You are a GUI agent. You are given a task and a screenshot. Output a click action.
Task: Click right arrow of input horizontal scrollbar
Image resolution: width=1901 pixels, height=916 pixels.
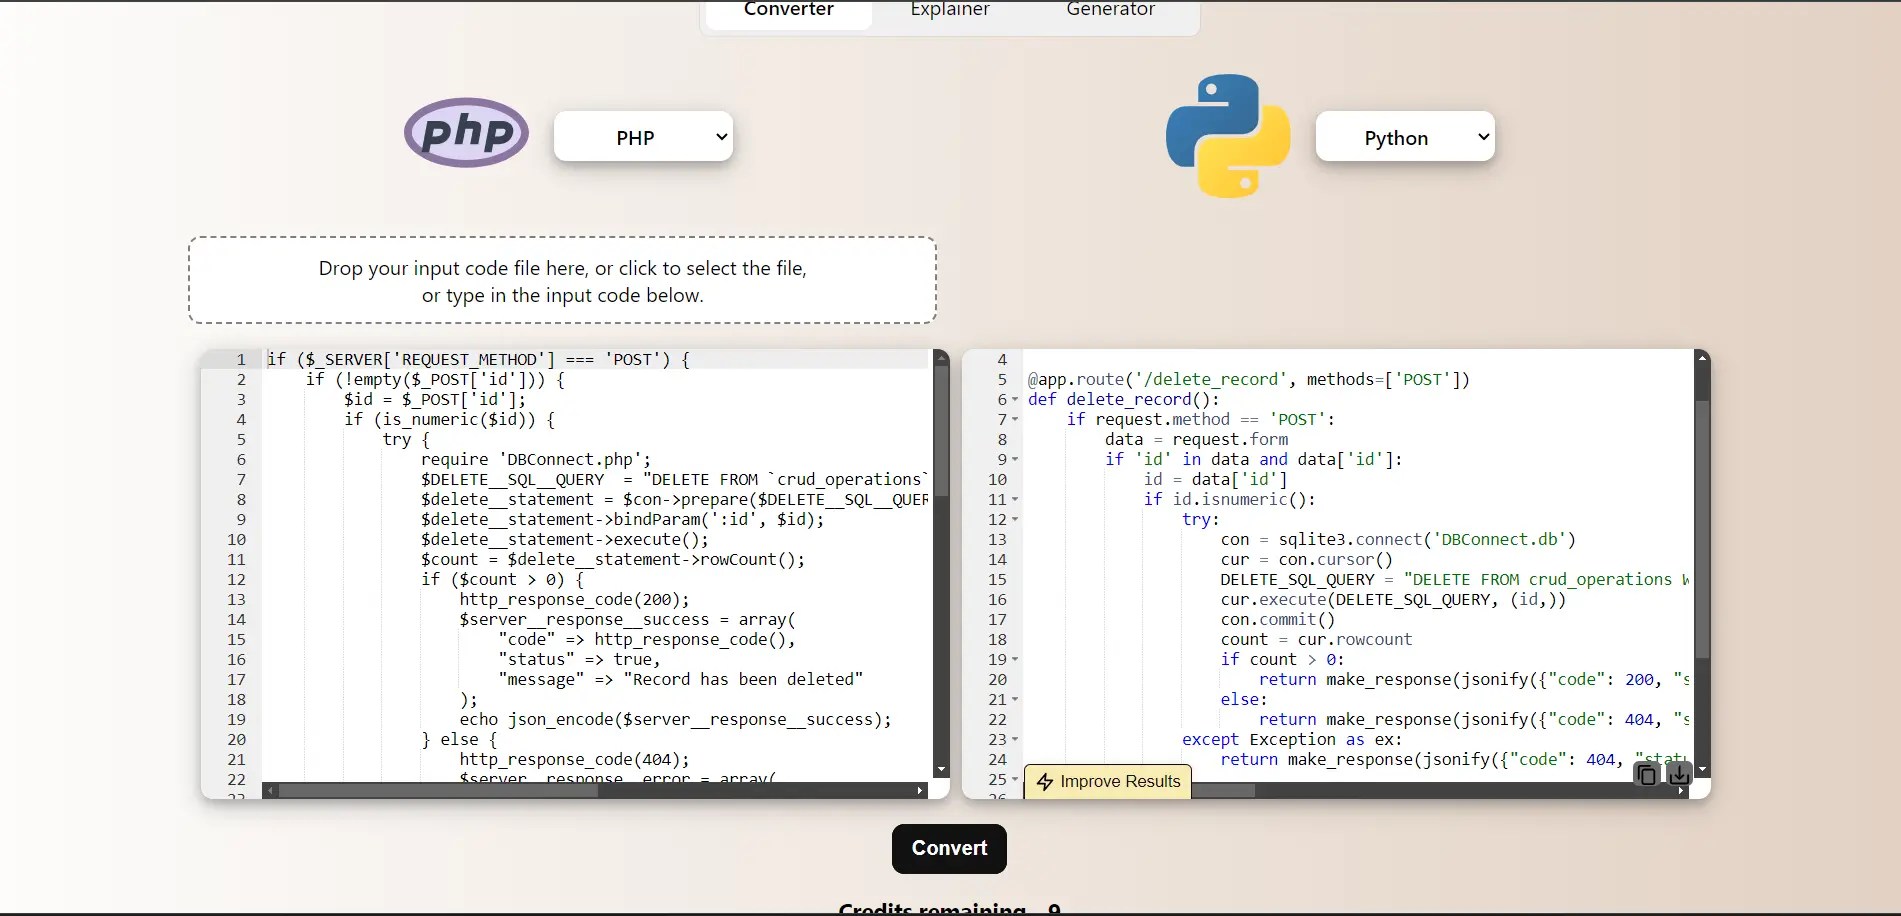point(920,791)
